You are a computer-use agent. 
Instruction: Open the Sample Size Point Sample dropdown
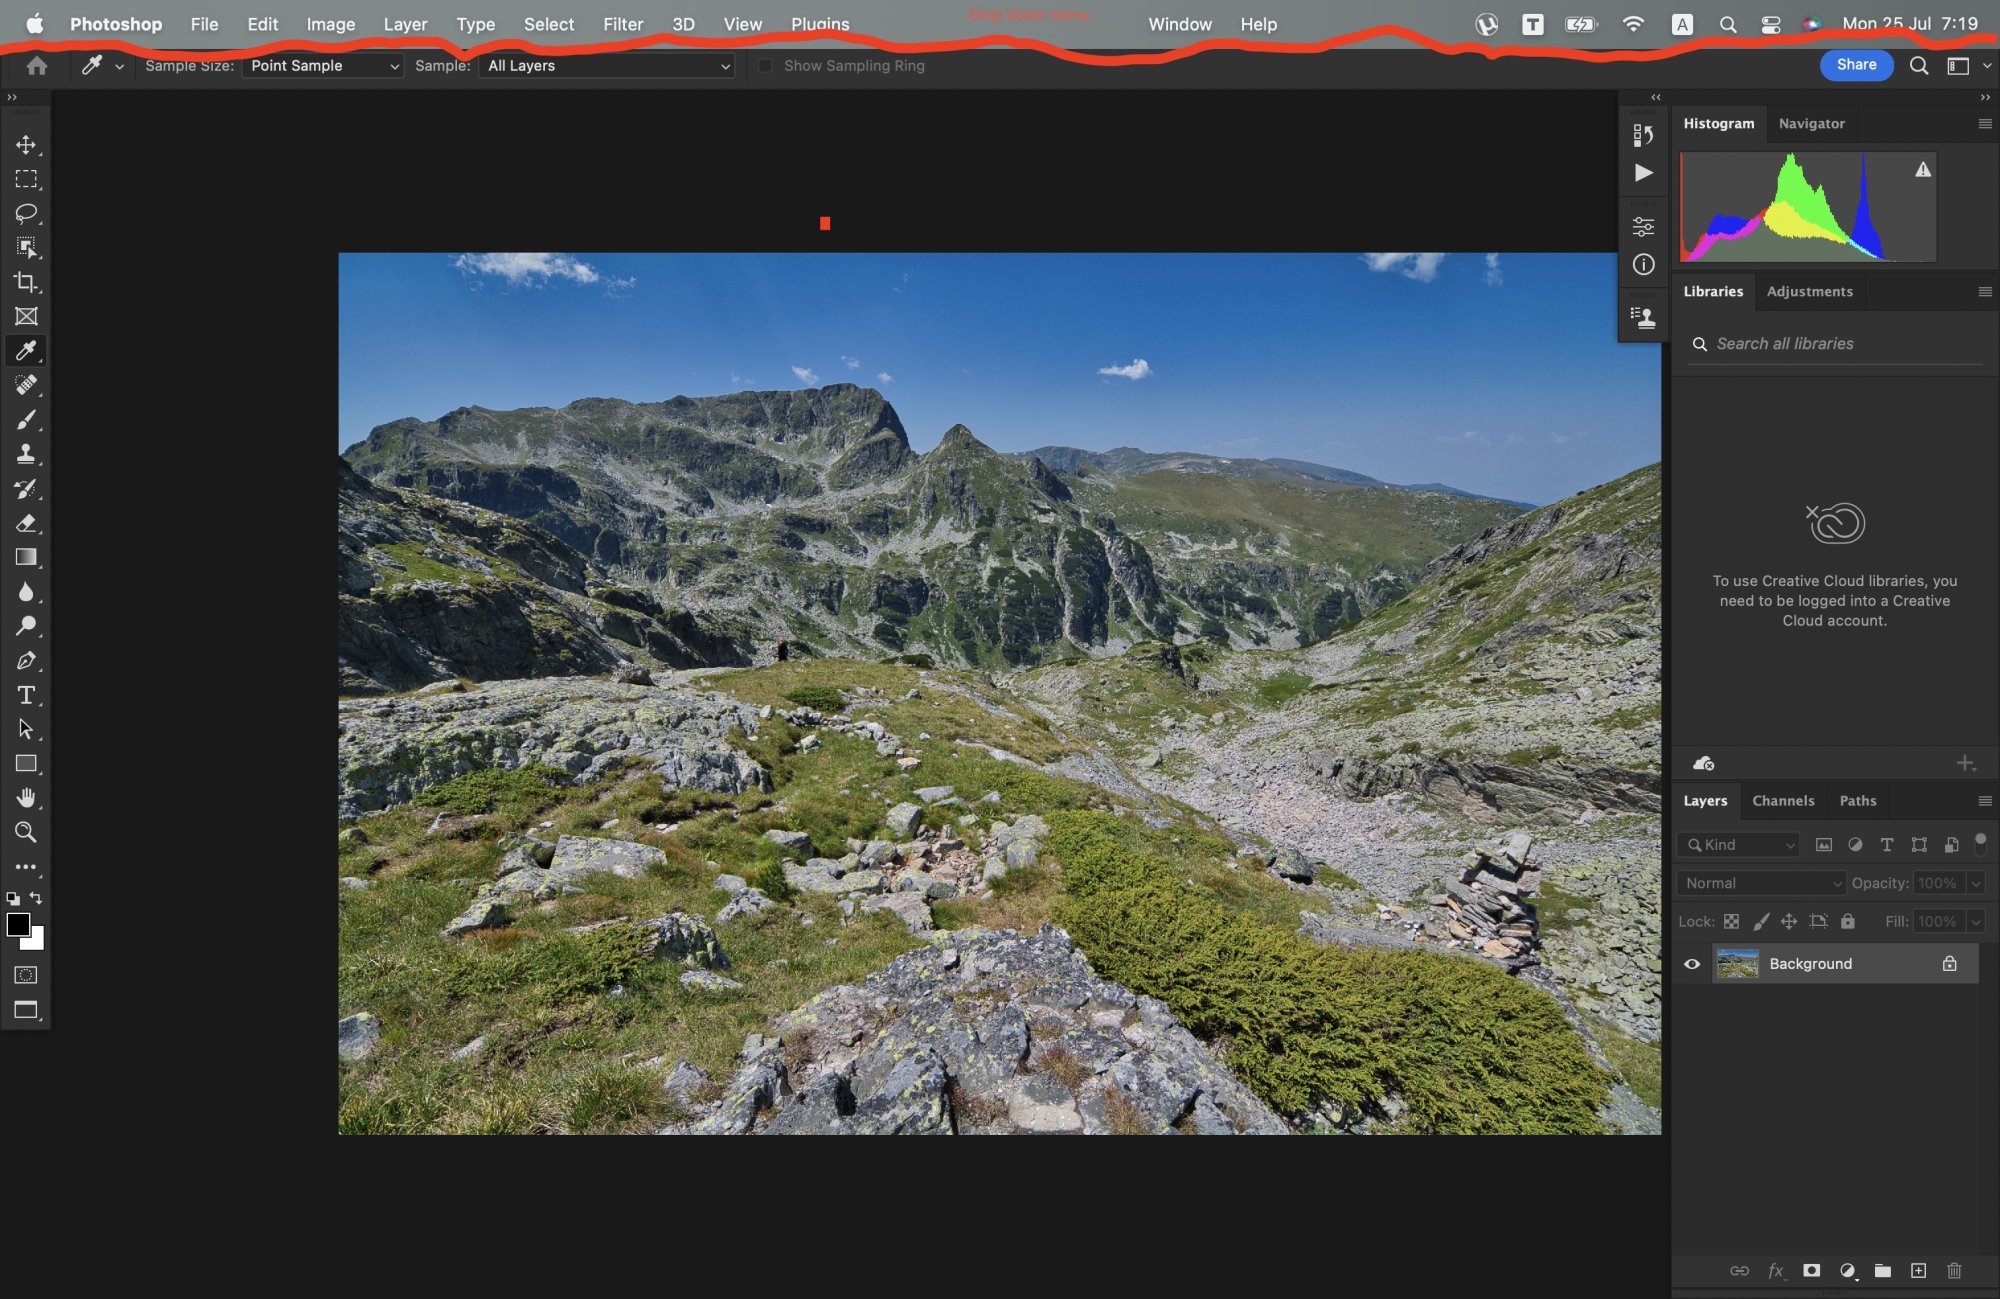323,66
